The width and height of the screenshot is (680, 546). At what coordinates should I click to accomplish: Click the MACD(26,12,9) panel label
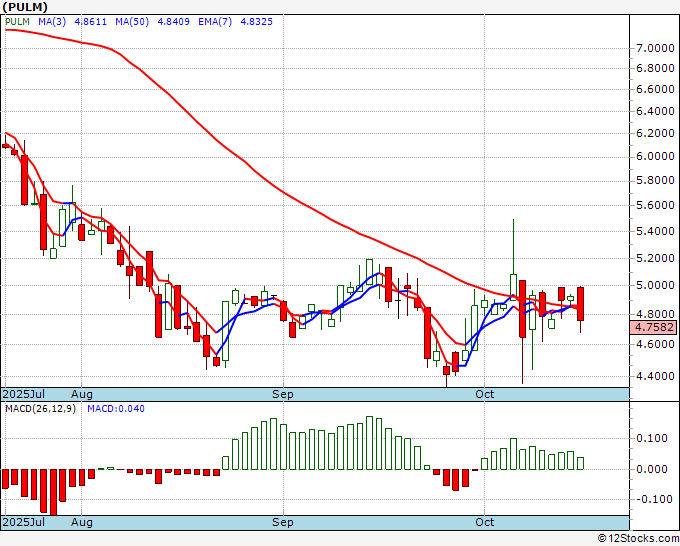40,409
